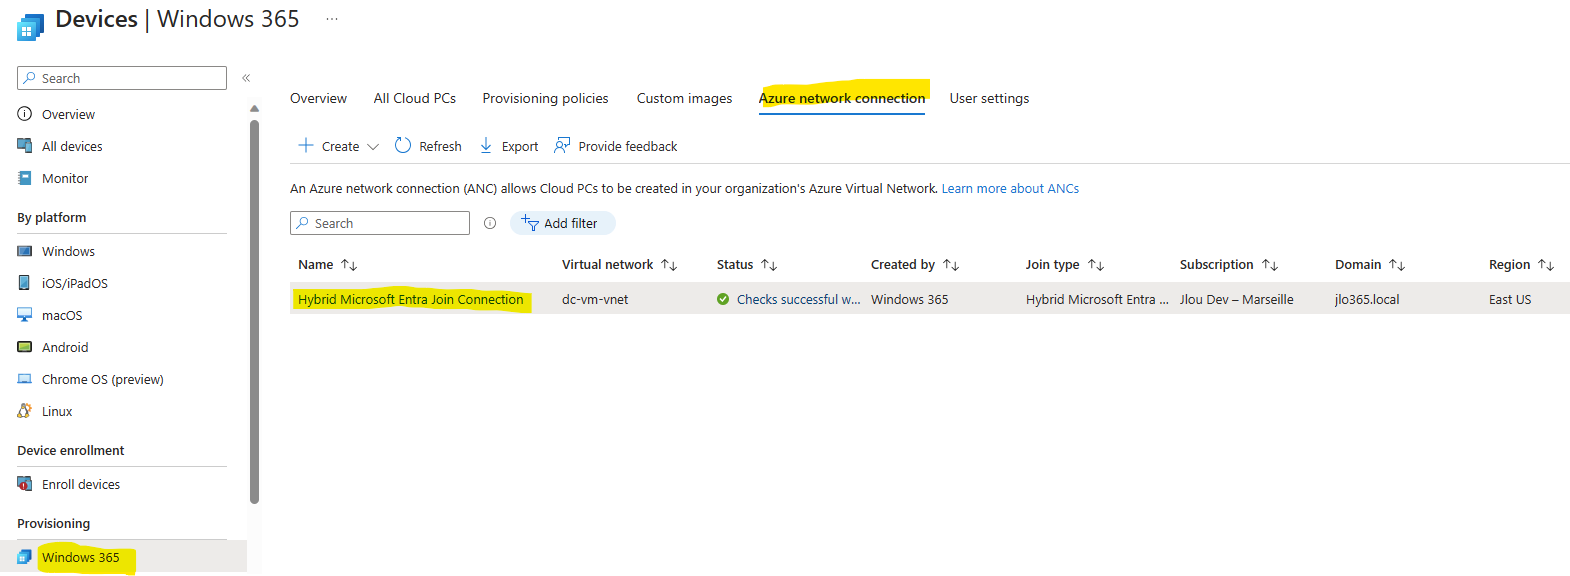This screenshot has height=576, width=1570.
Task: Sort the table by the Name column arrows
Action: click(349, 265)
